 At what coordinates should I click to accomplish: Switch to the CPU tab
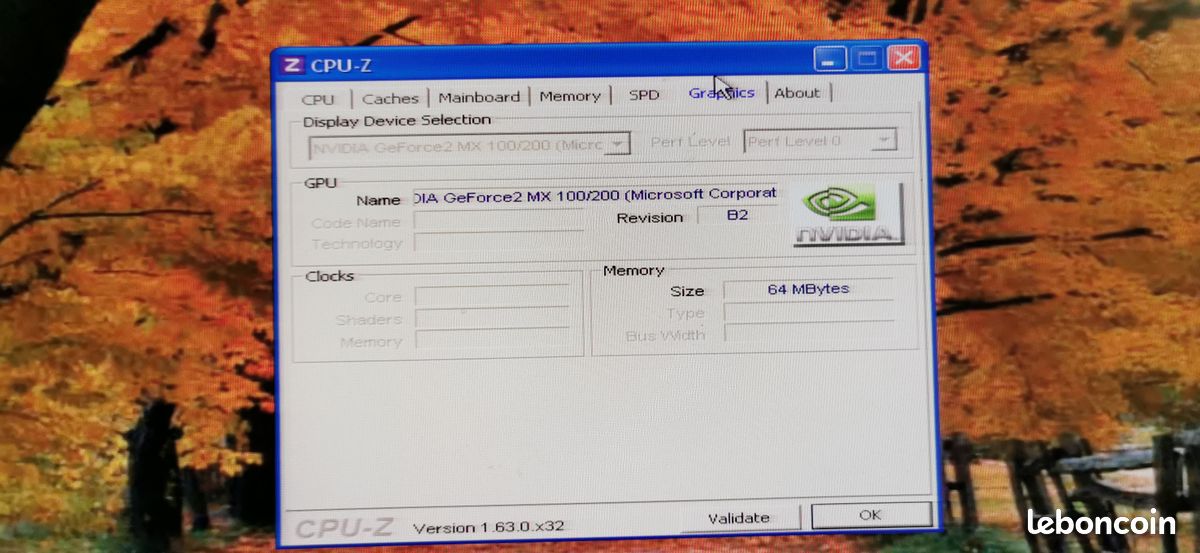click(319, 99)
